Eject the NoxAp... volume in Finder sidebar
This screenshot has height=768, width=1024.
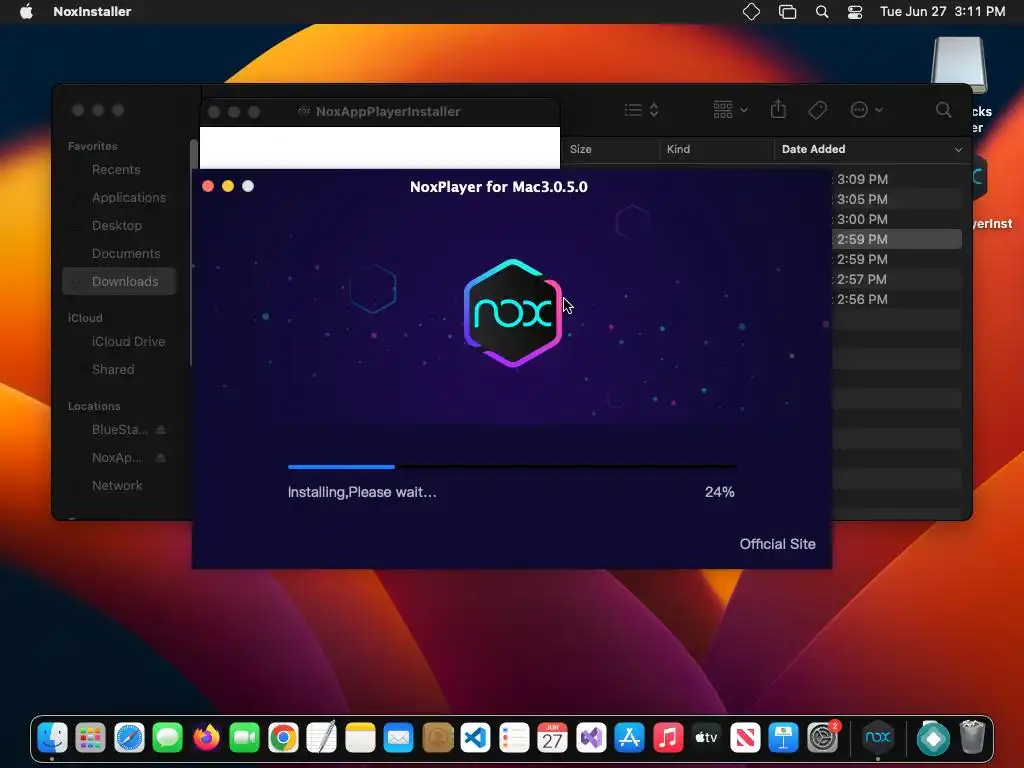tap(161, 458)
